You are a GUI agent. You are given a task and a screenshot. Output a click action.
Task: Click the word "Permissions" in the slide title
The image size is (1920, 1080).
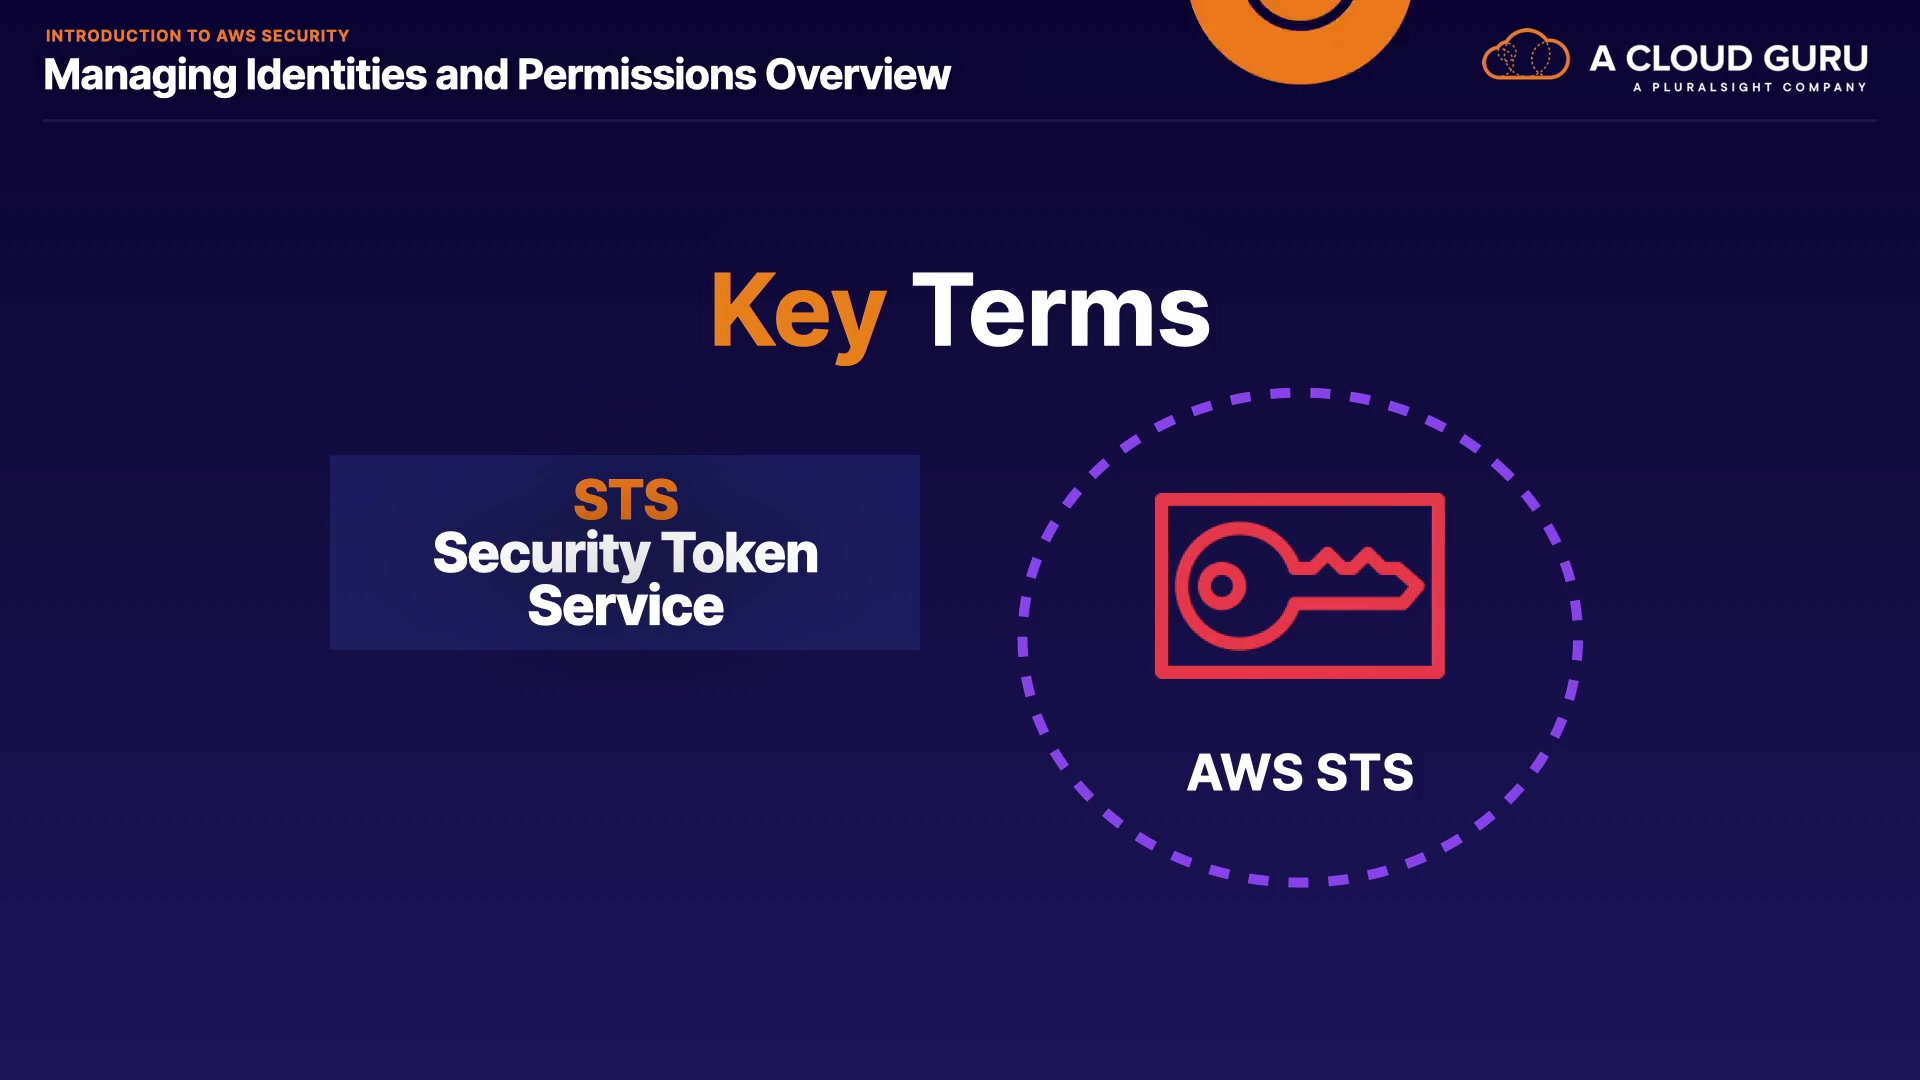click(x=636, y=75)
